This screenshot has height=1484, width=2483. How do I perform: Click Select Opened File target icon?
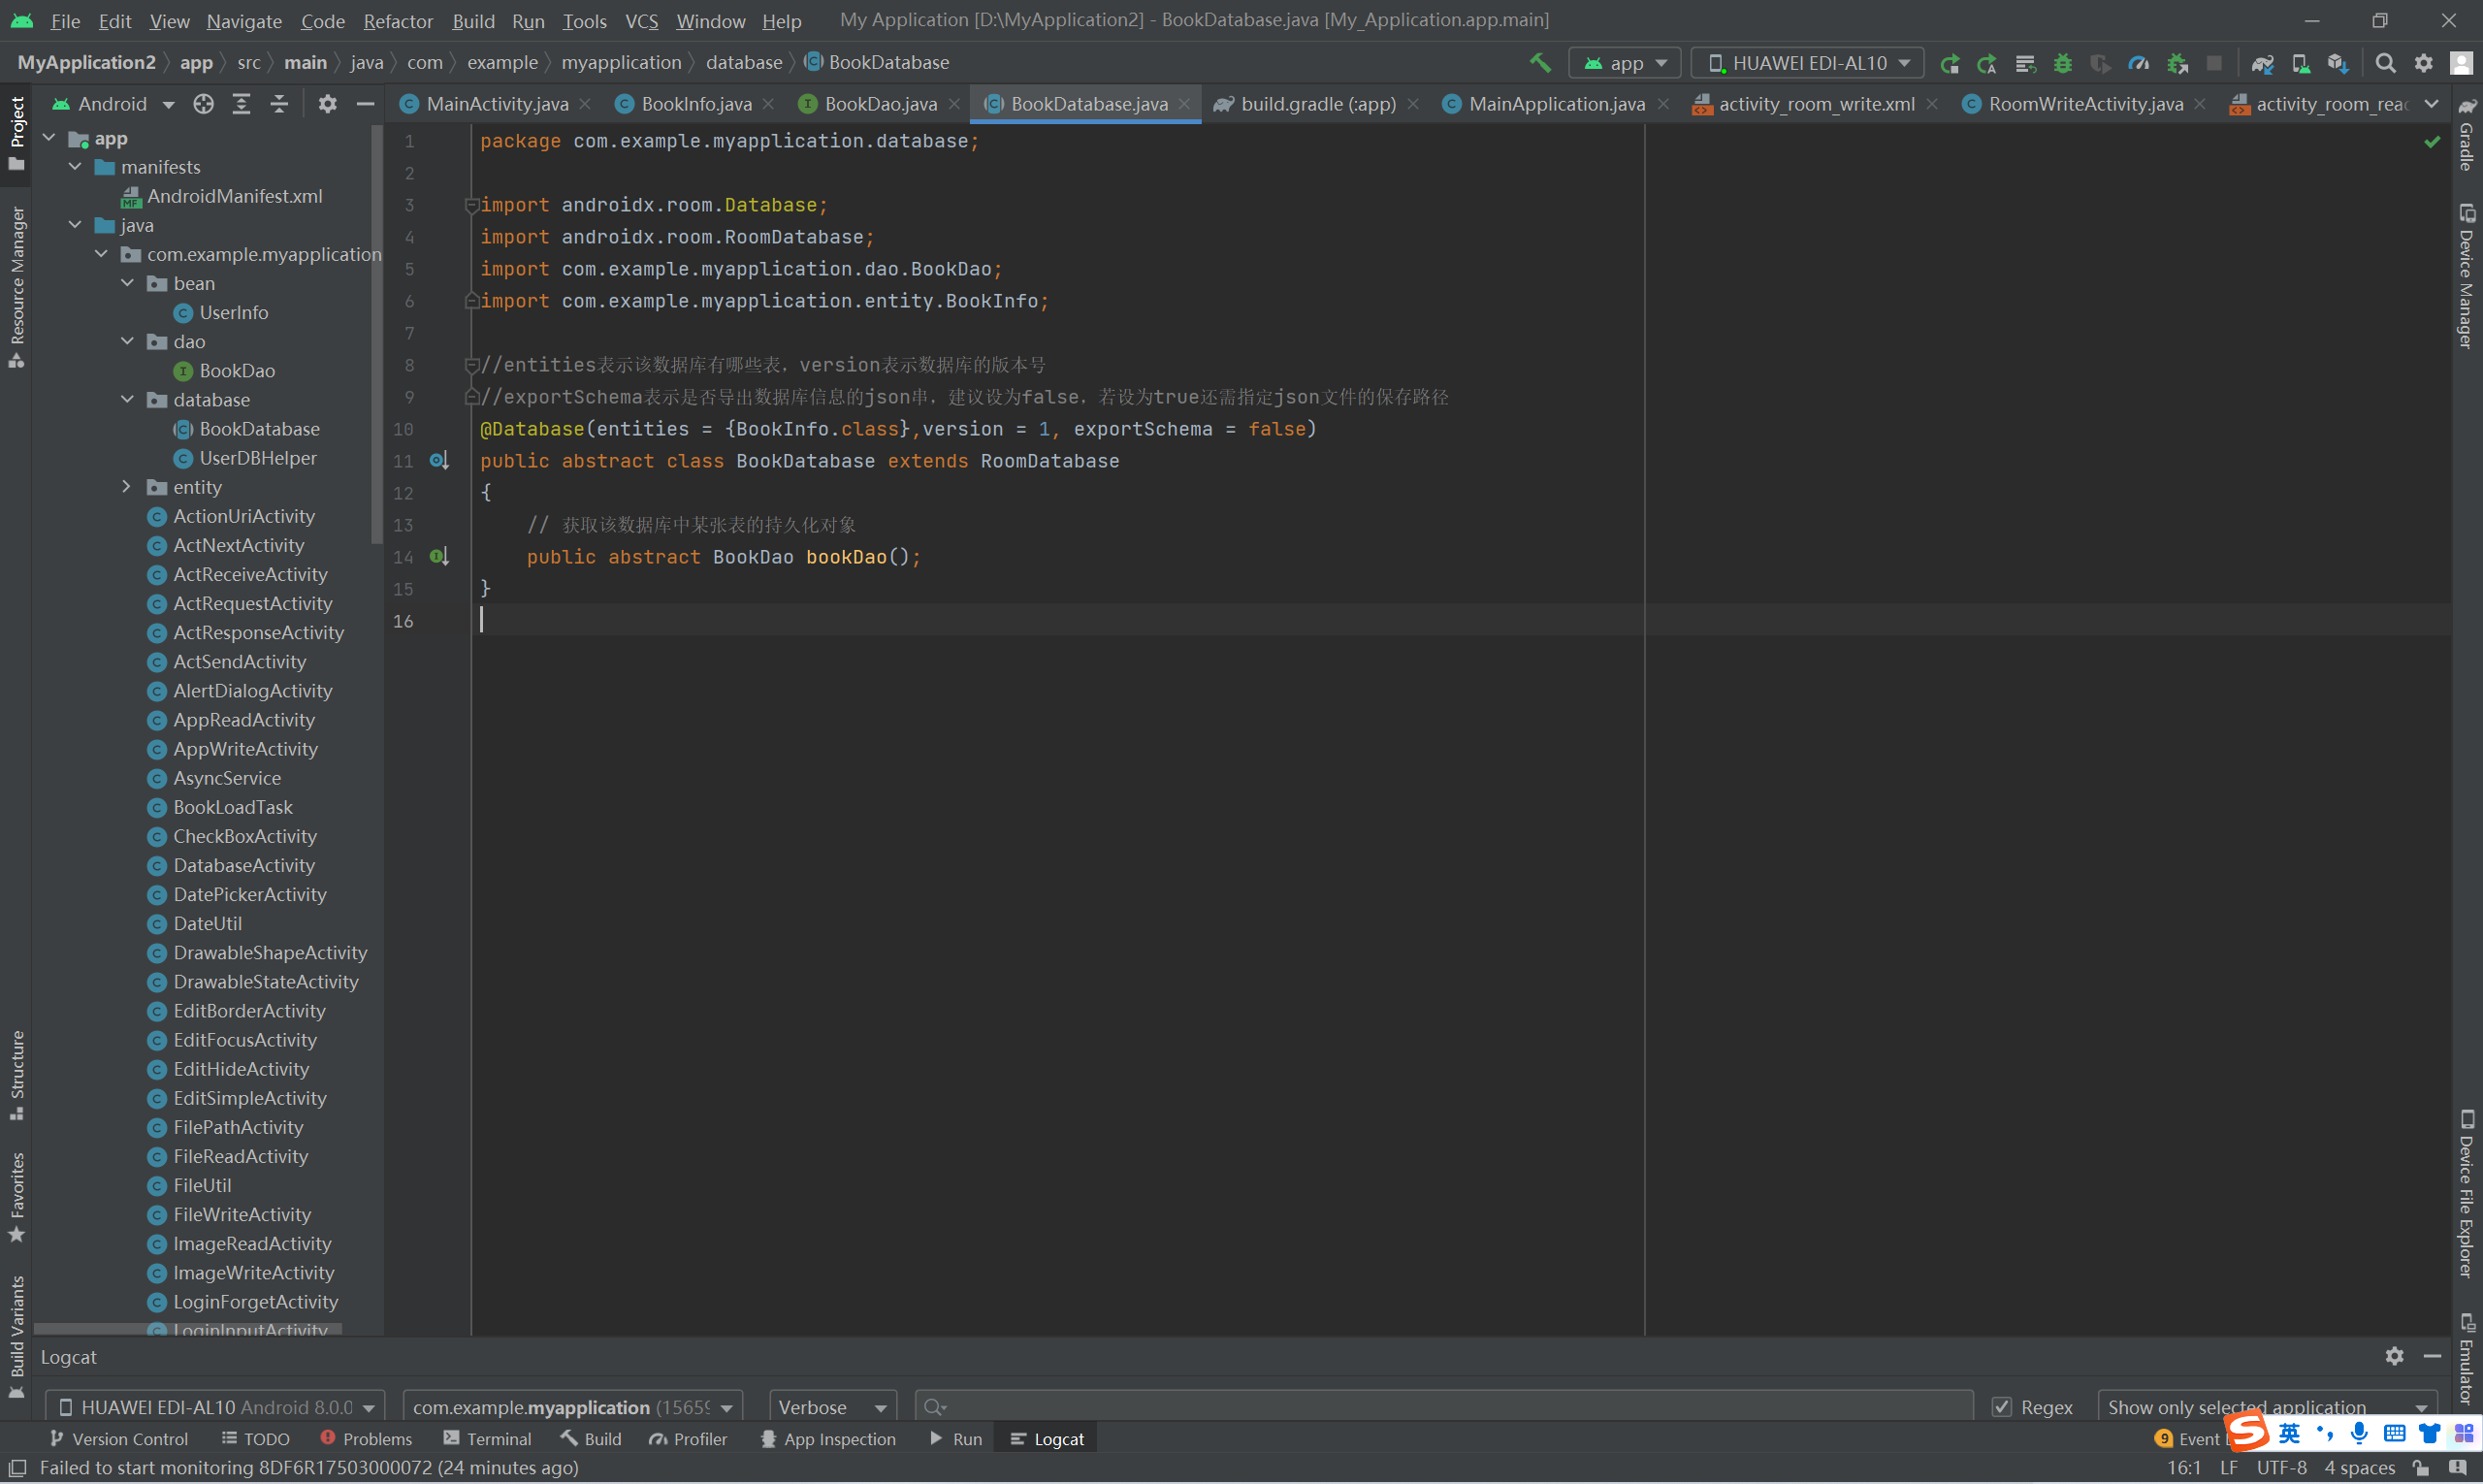(x=203, y=104)
